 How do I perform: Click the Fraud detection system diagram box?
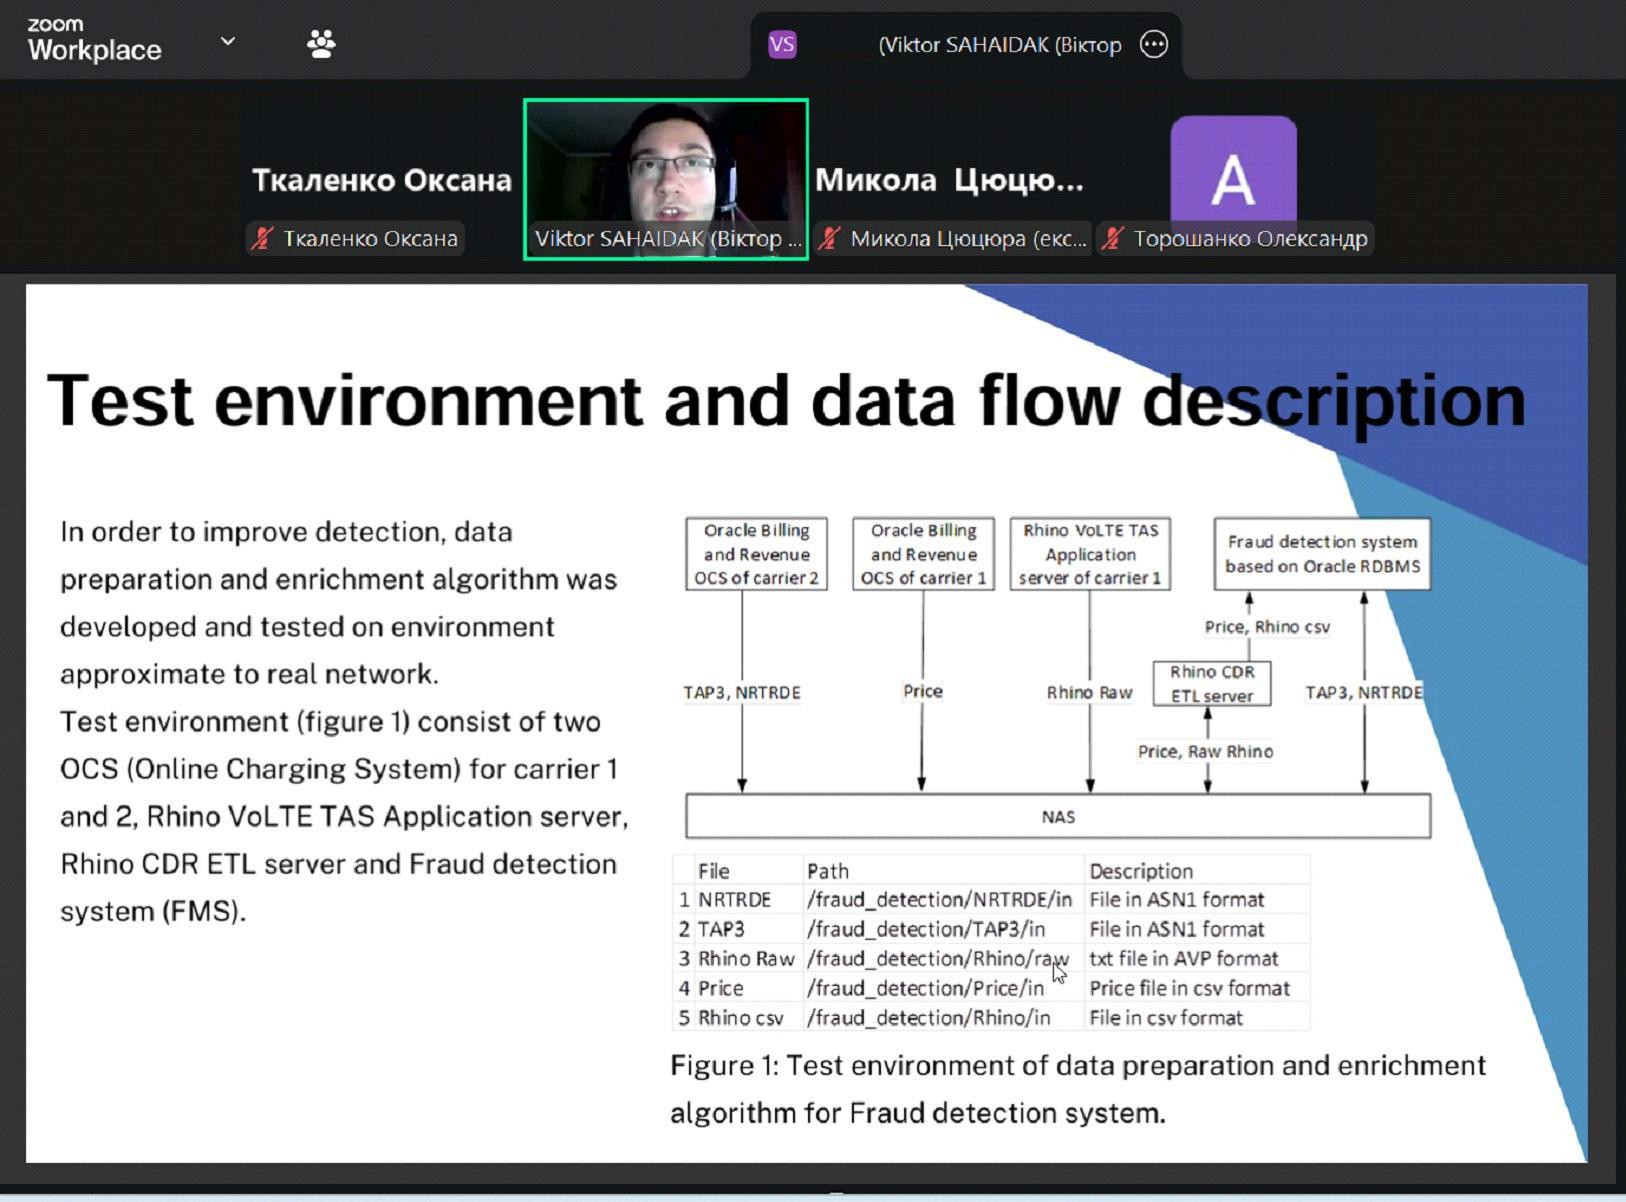pyautogui.click(x=1321, y=554)
